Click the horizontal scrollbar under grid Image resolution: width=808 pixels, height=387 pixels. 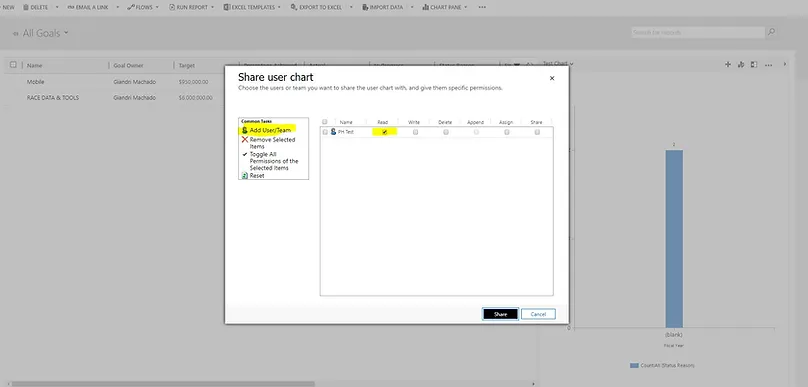click(x=162, y=383)
